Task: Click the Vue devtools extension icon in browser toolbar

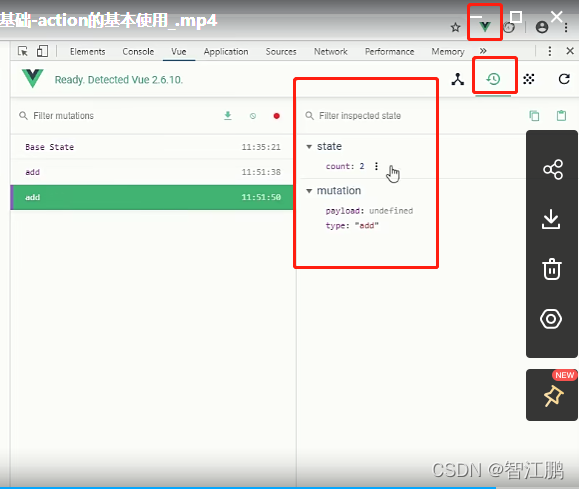Action: pos(485,27)
